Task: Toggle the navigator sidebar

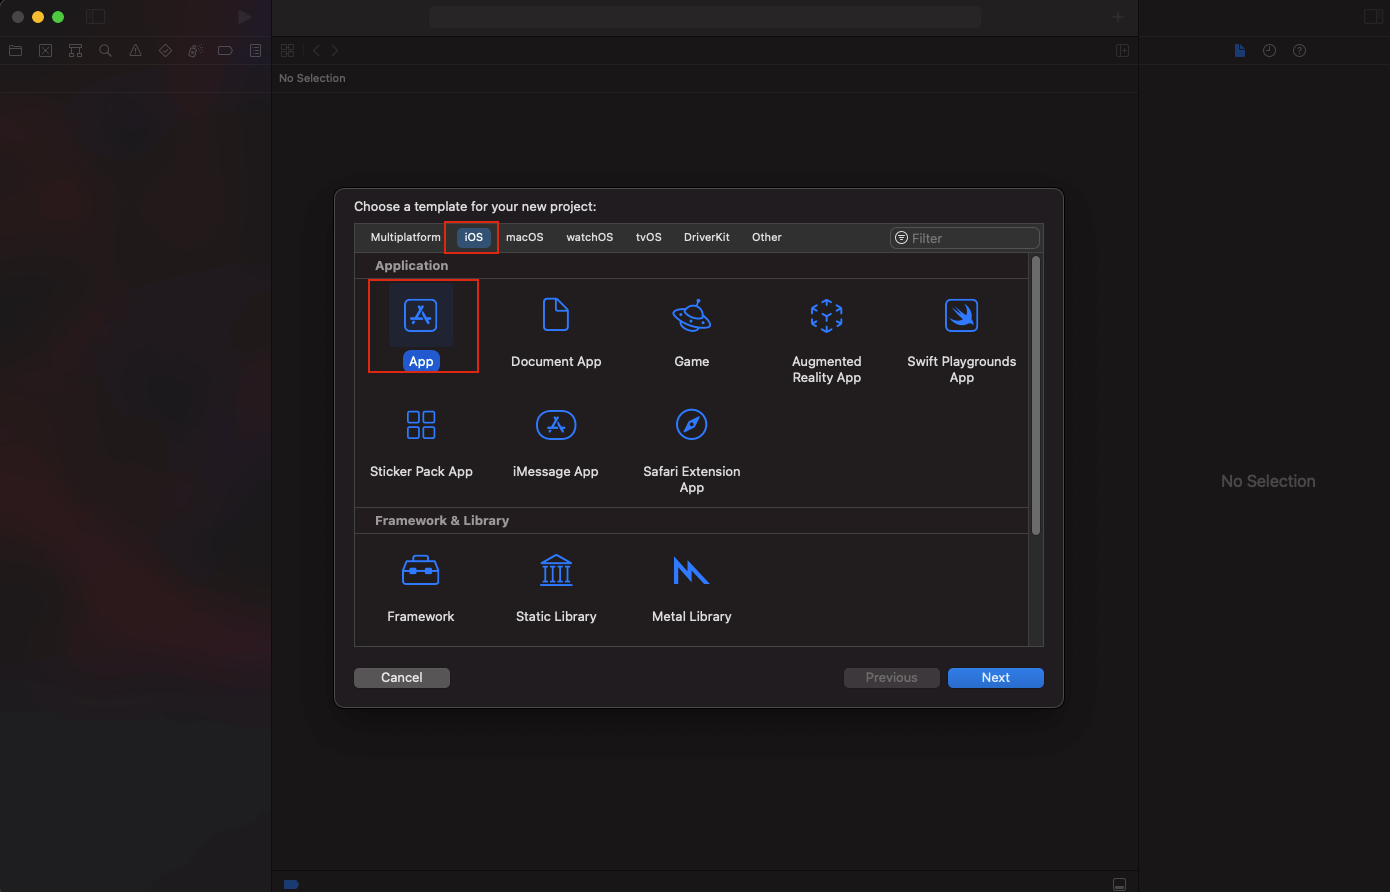Action: [95, 17]
